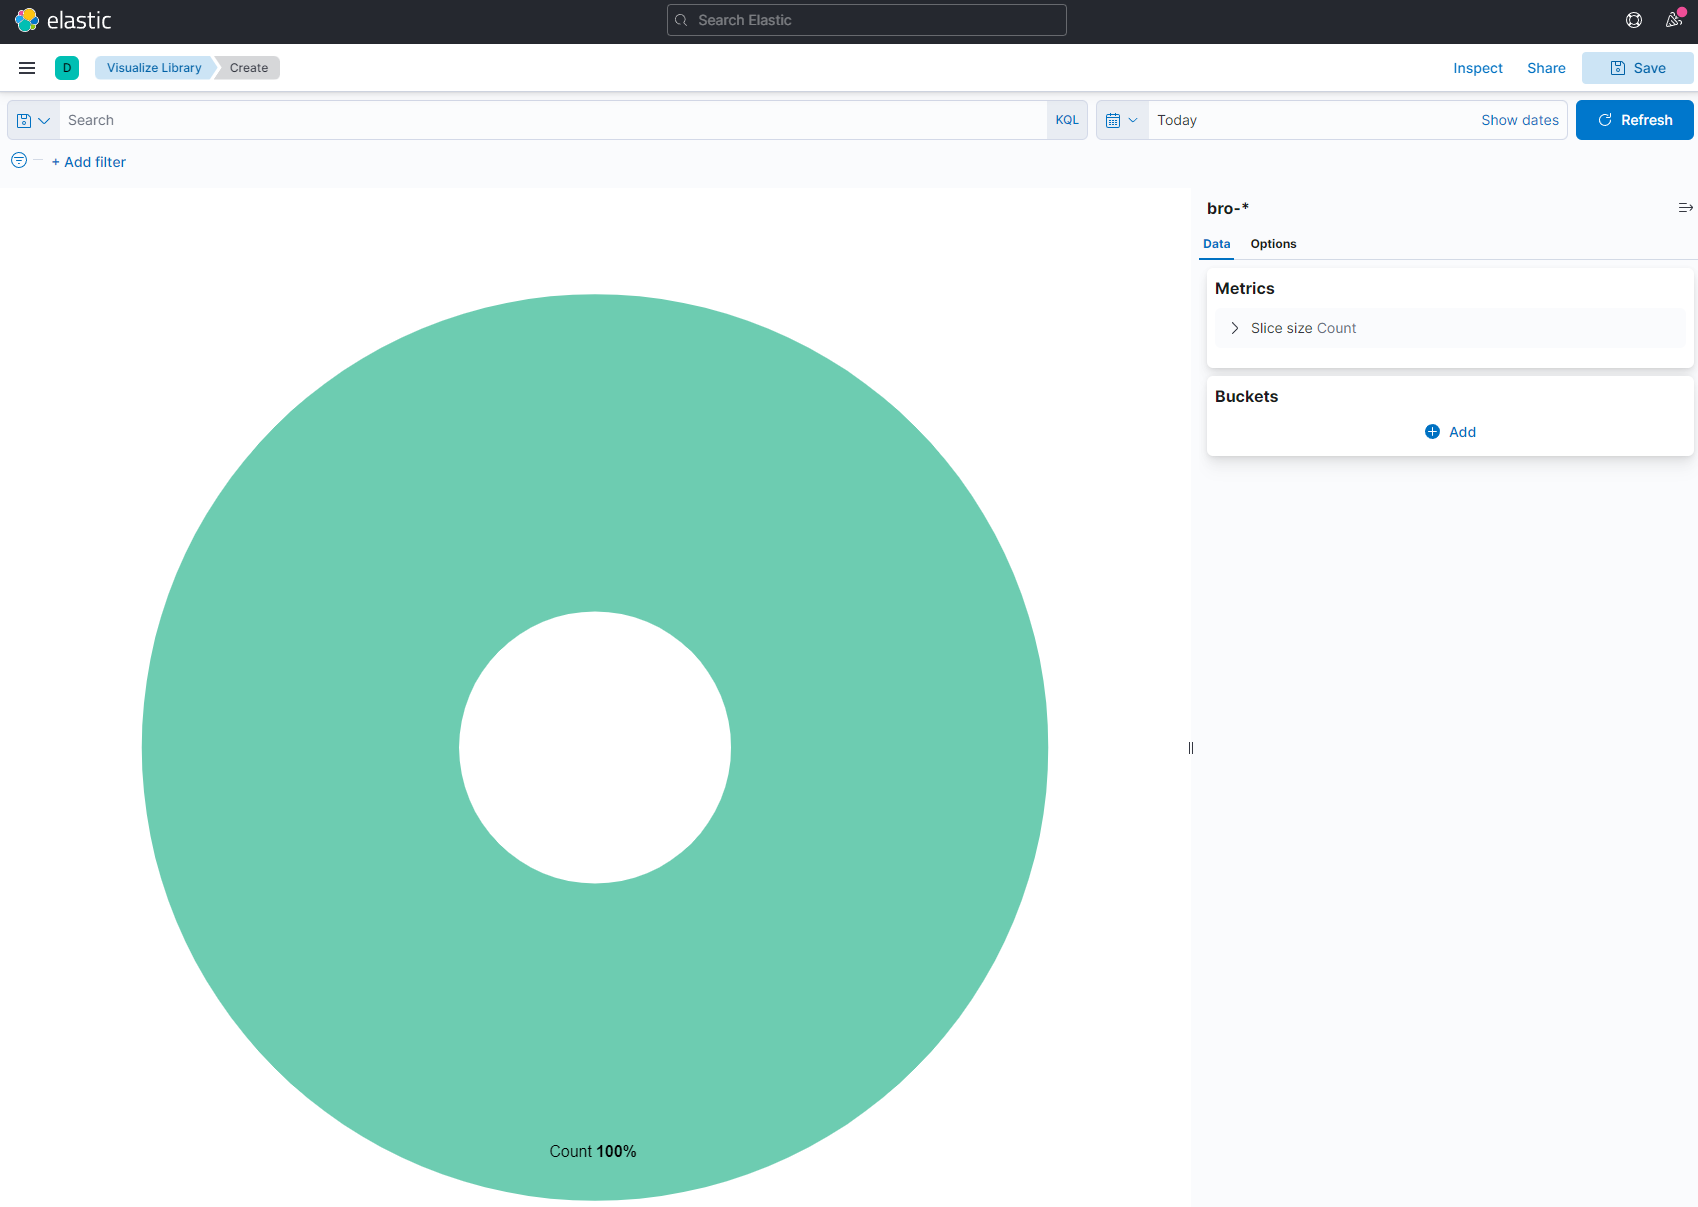
Task: Switch to the Options tab
Action: pos(1273,244)
